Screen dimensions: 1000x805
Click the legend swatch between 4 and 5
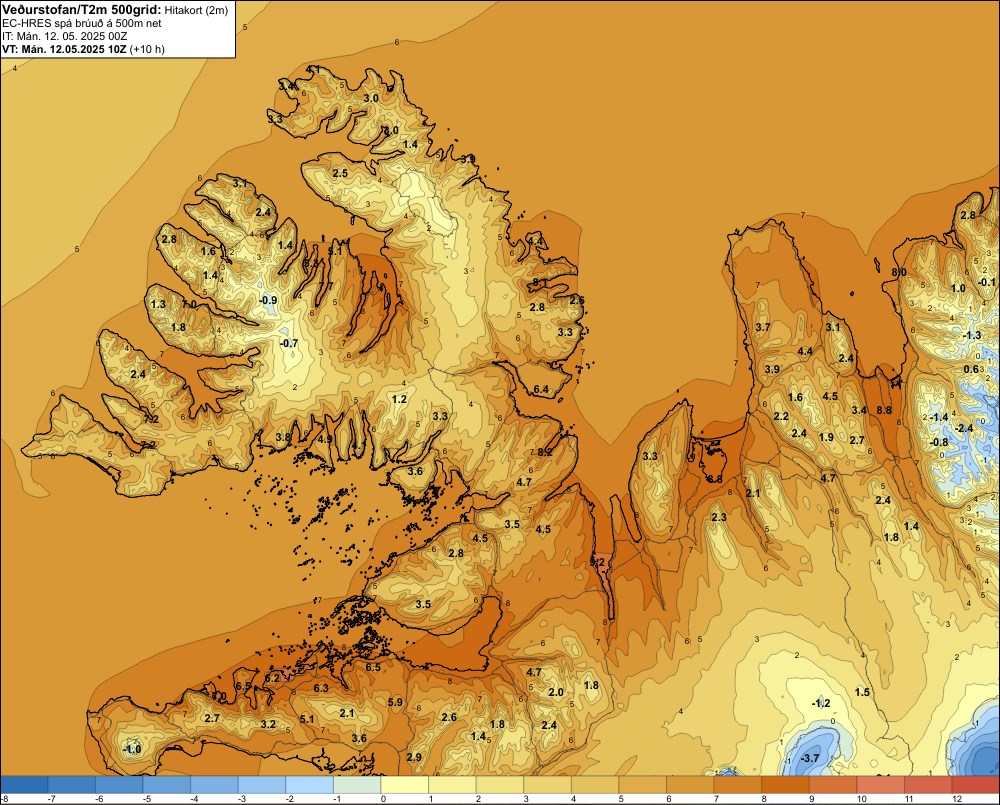pyautogui.click(x=595, y=784)
